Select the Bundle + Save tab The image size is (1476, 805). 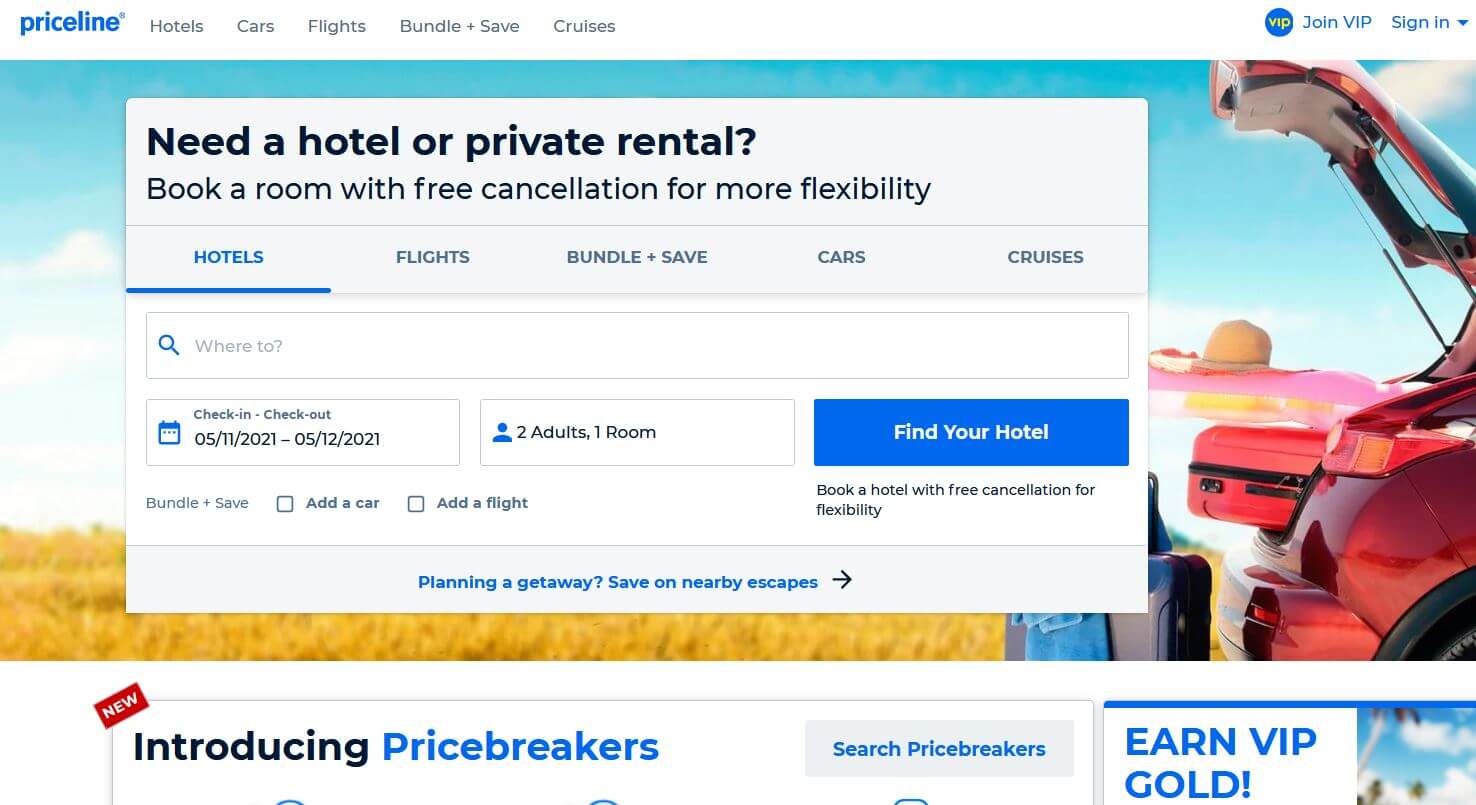(637, 257)
